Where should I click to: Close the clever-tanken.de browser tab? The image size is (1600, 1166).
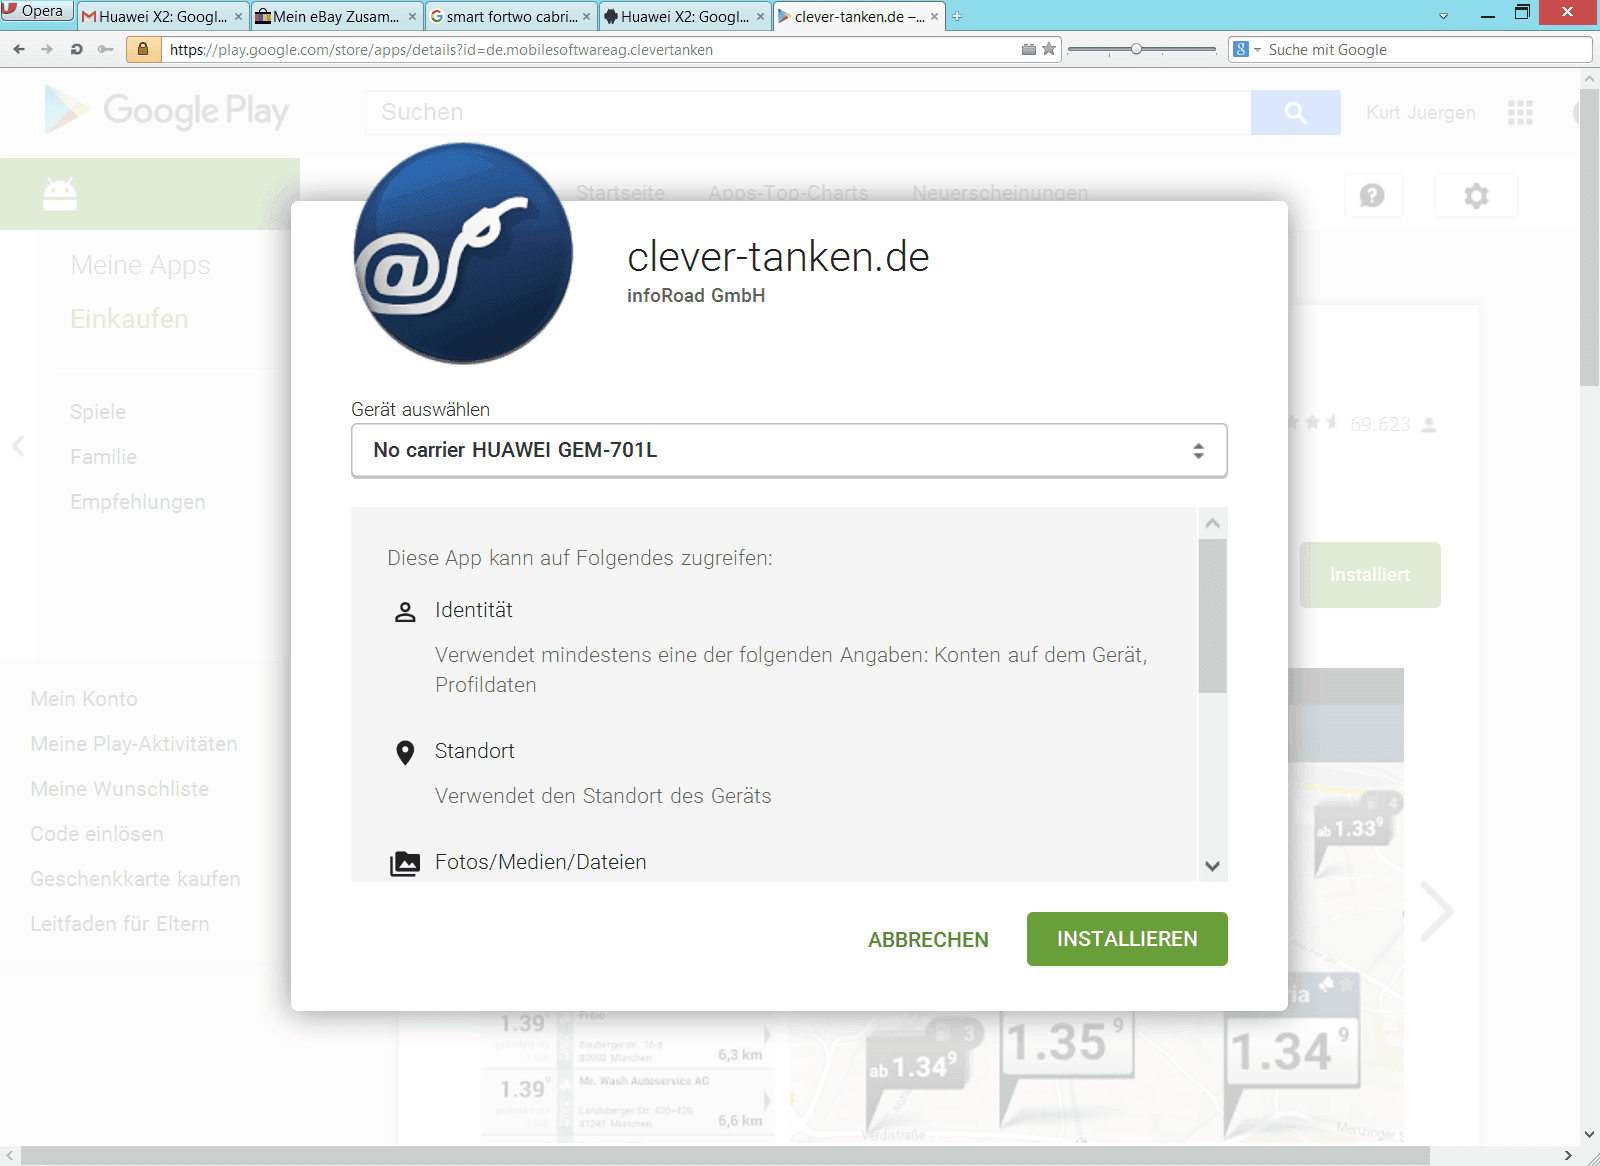coord(934,16)
